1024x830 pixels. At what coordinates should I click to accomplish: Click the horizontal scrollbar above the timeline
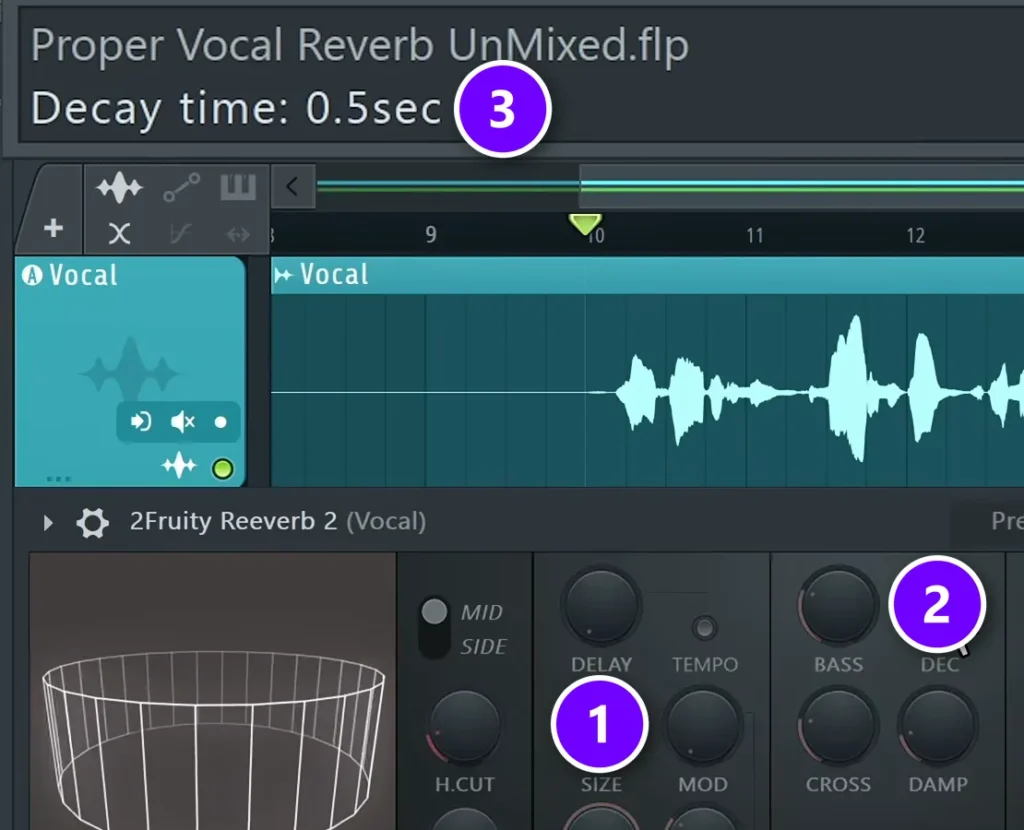(801, 187)
